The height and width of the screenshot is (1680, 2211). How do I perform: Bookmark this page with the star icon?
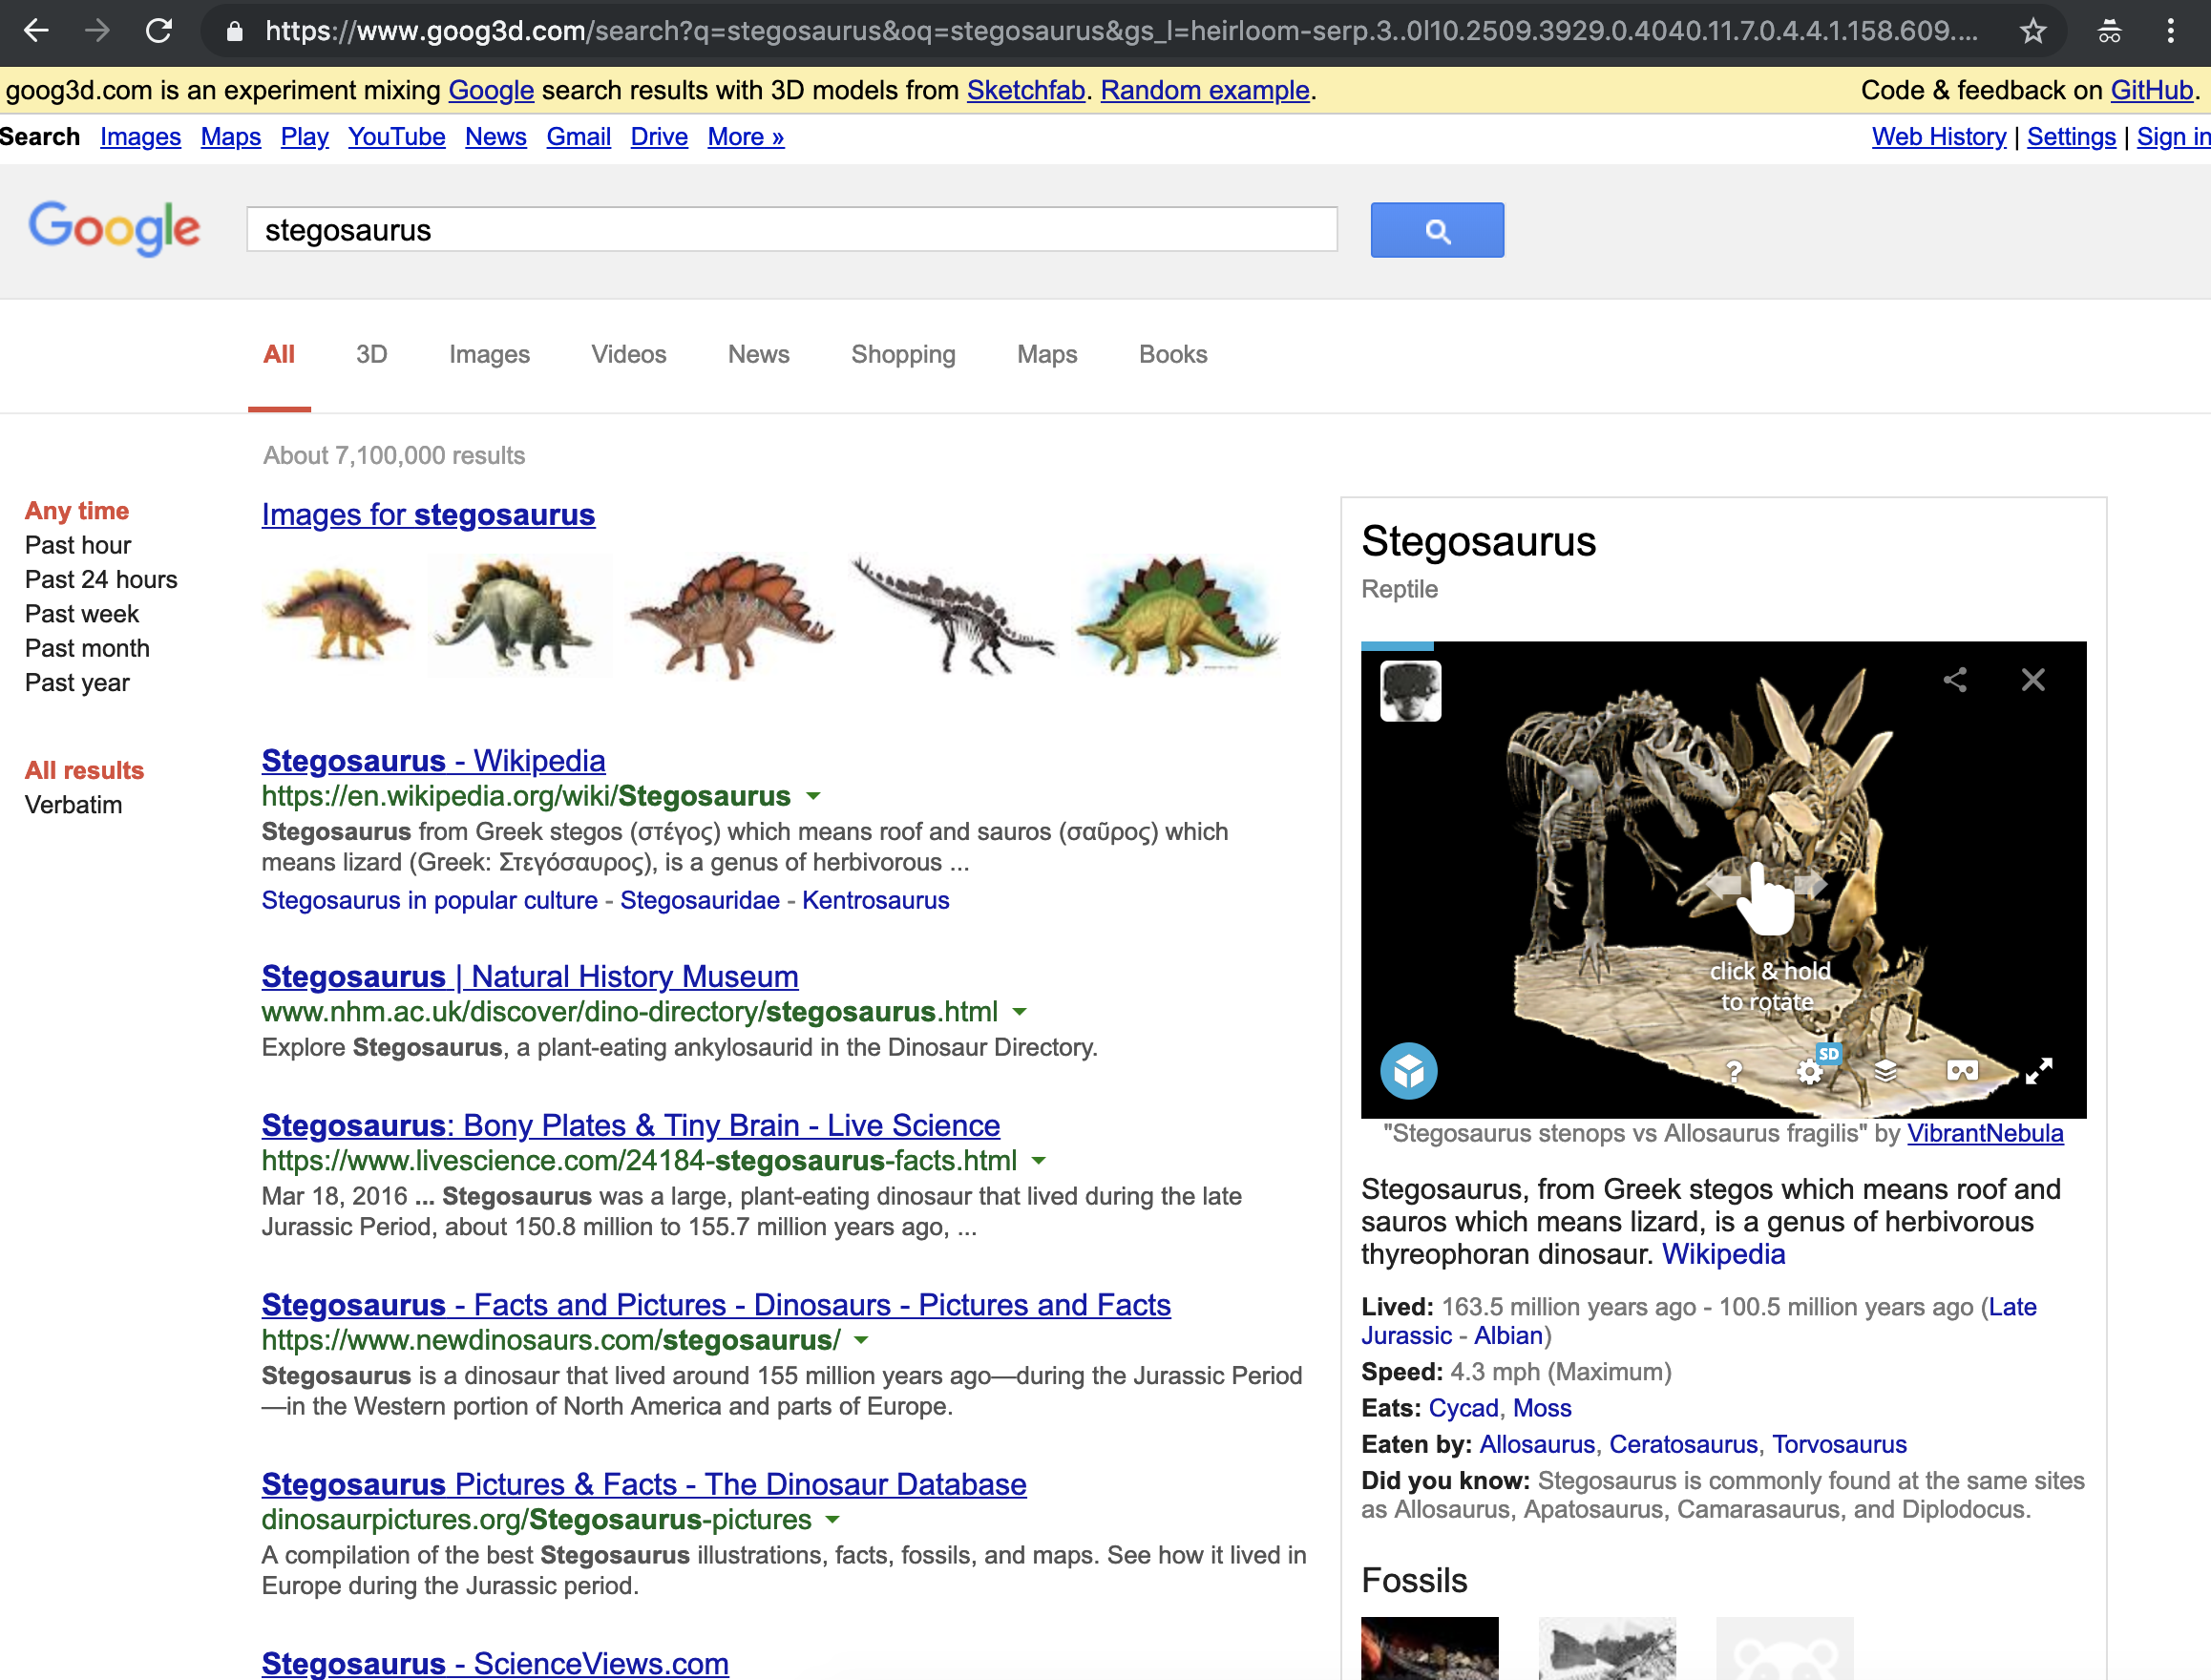[2032, 31]
